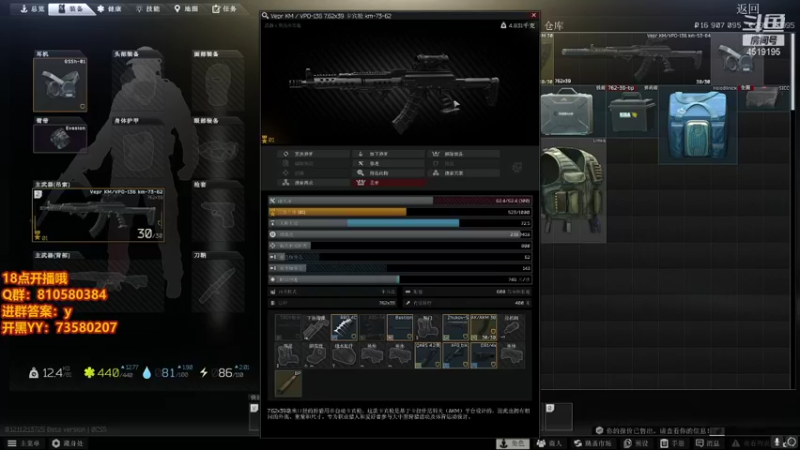Switch to the 装备 gear tab
800x450 pixels.
pos(71,9)
